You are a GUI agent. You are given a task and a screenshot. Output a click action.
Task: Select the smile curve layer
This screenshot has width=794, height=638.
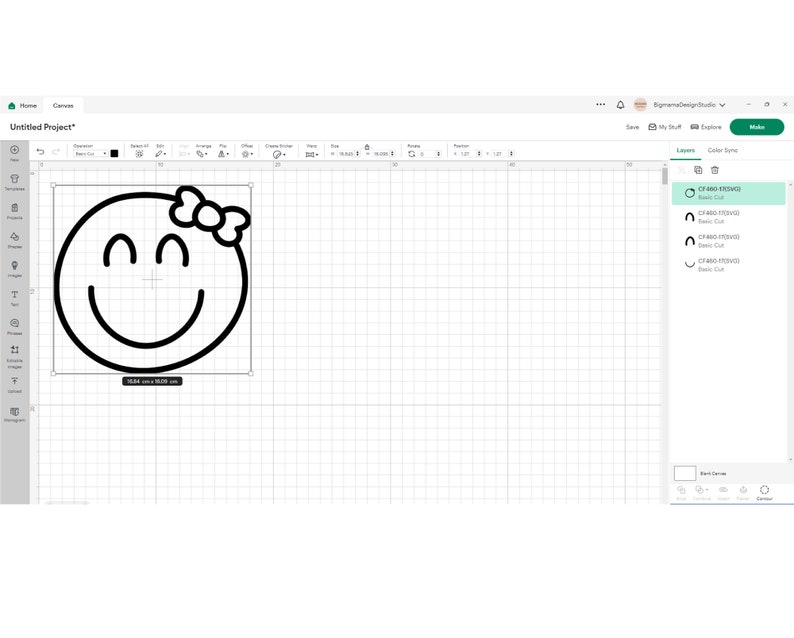(728, 264)
